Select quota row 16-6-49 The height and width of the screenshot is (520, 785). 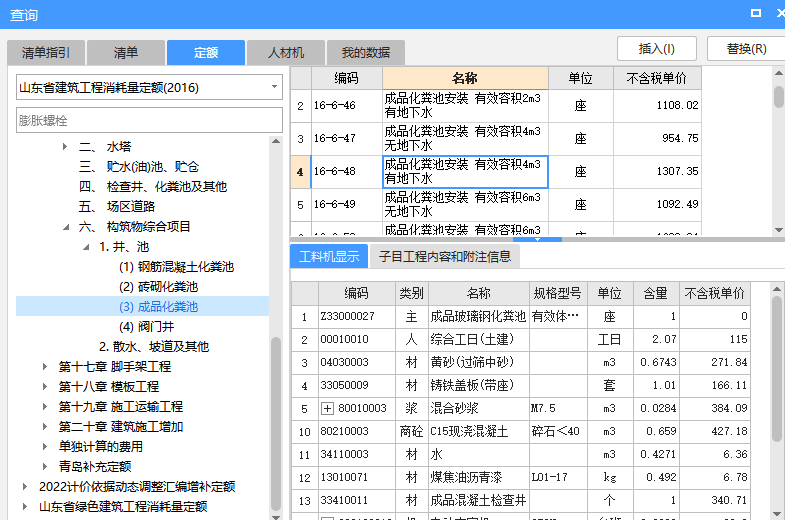pyautogui.click(x=496, y=205)
